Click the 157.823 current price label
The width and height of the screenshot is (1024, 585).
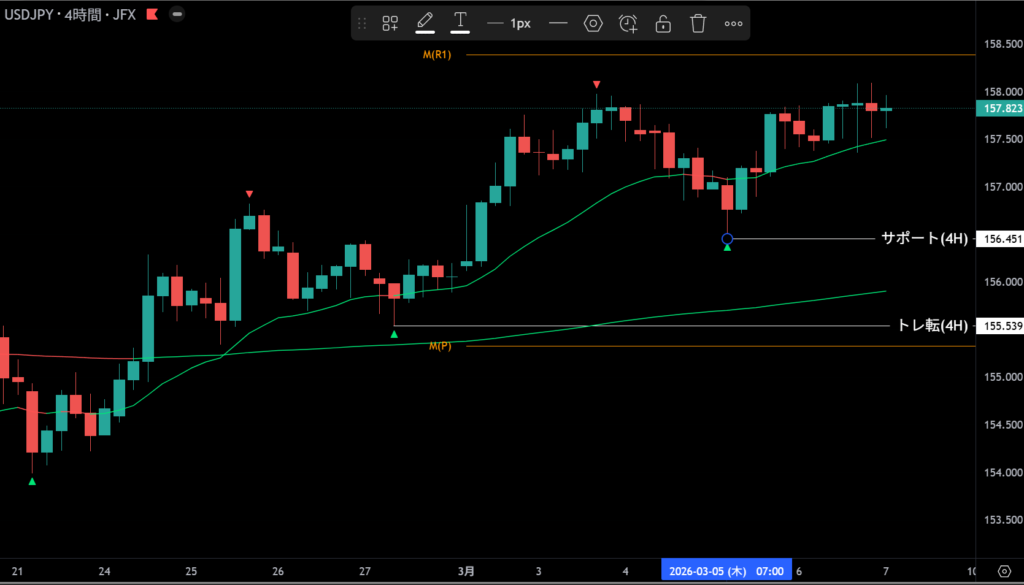(1001, 108)
